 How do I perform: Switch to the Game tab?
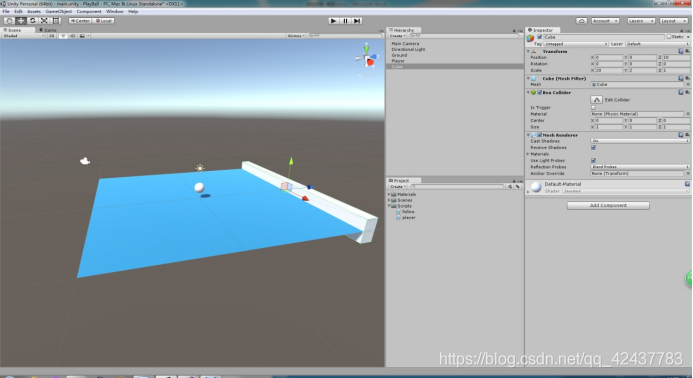[x=48, y=30]
